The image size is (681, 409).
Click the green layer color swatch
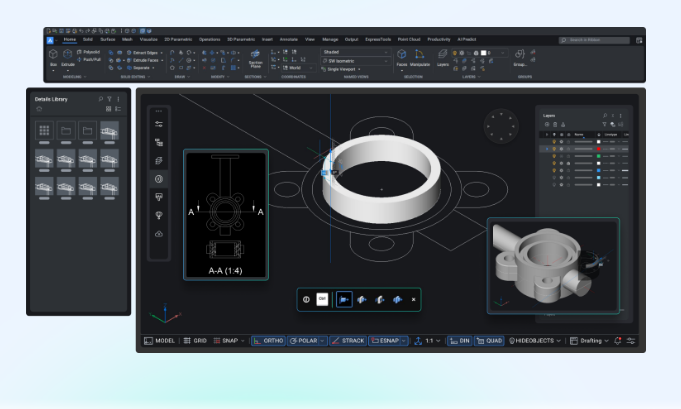pos(598,156)
